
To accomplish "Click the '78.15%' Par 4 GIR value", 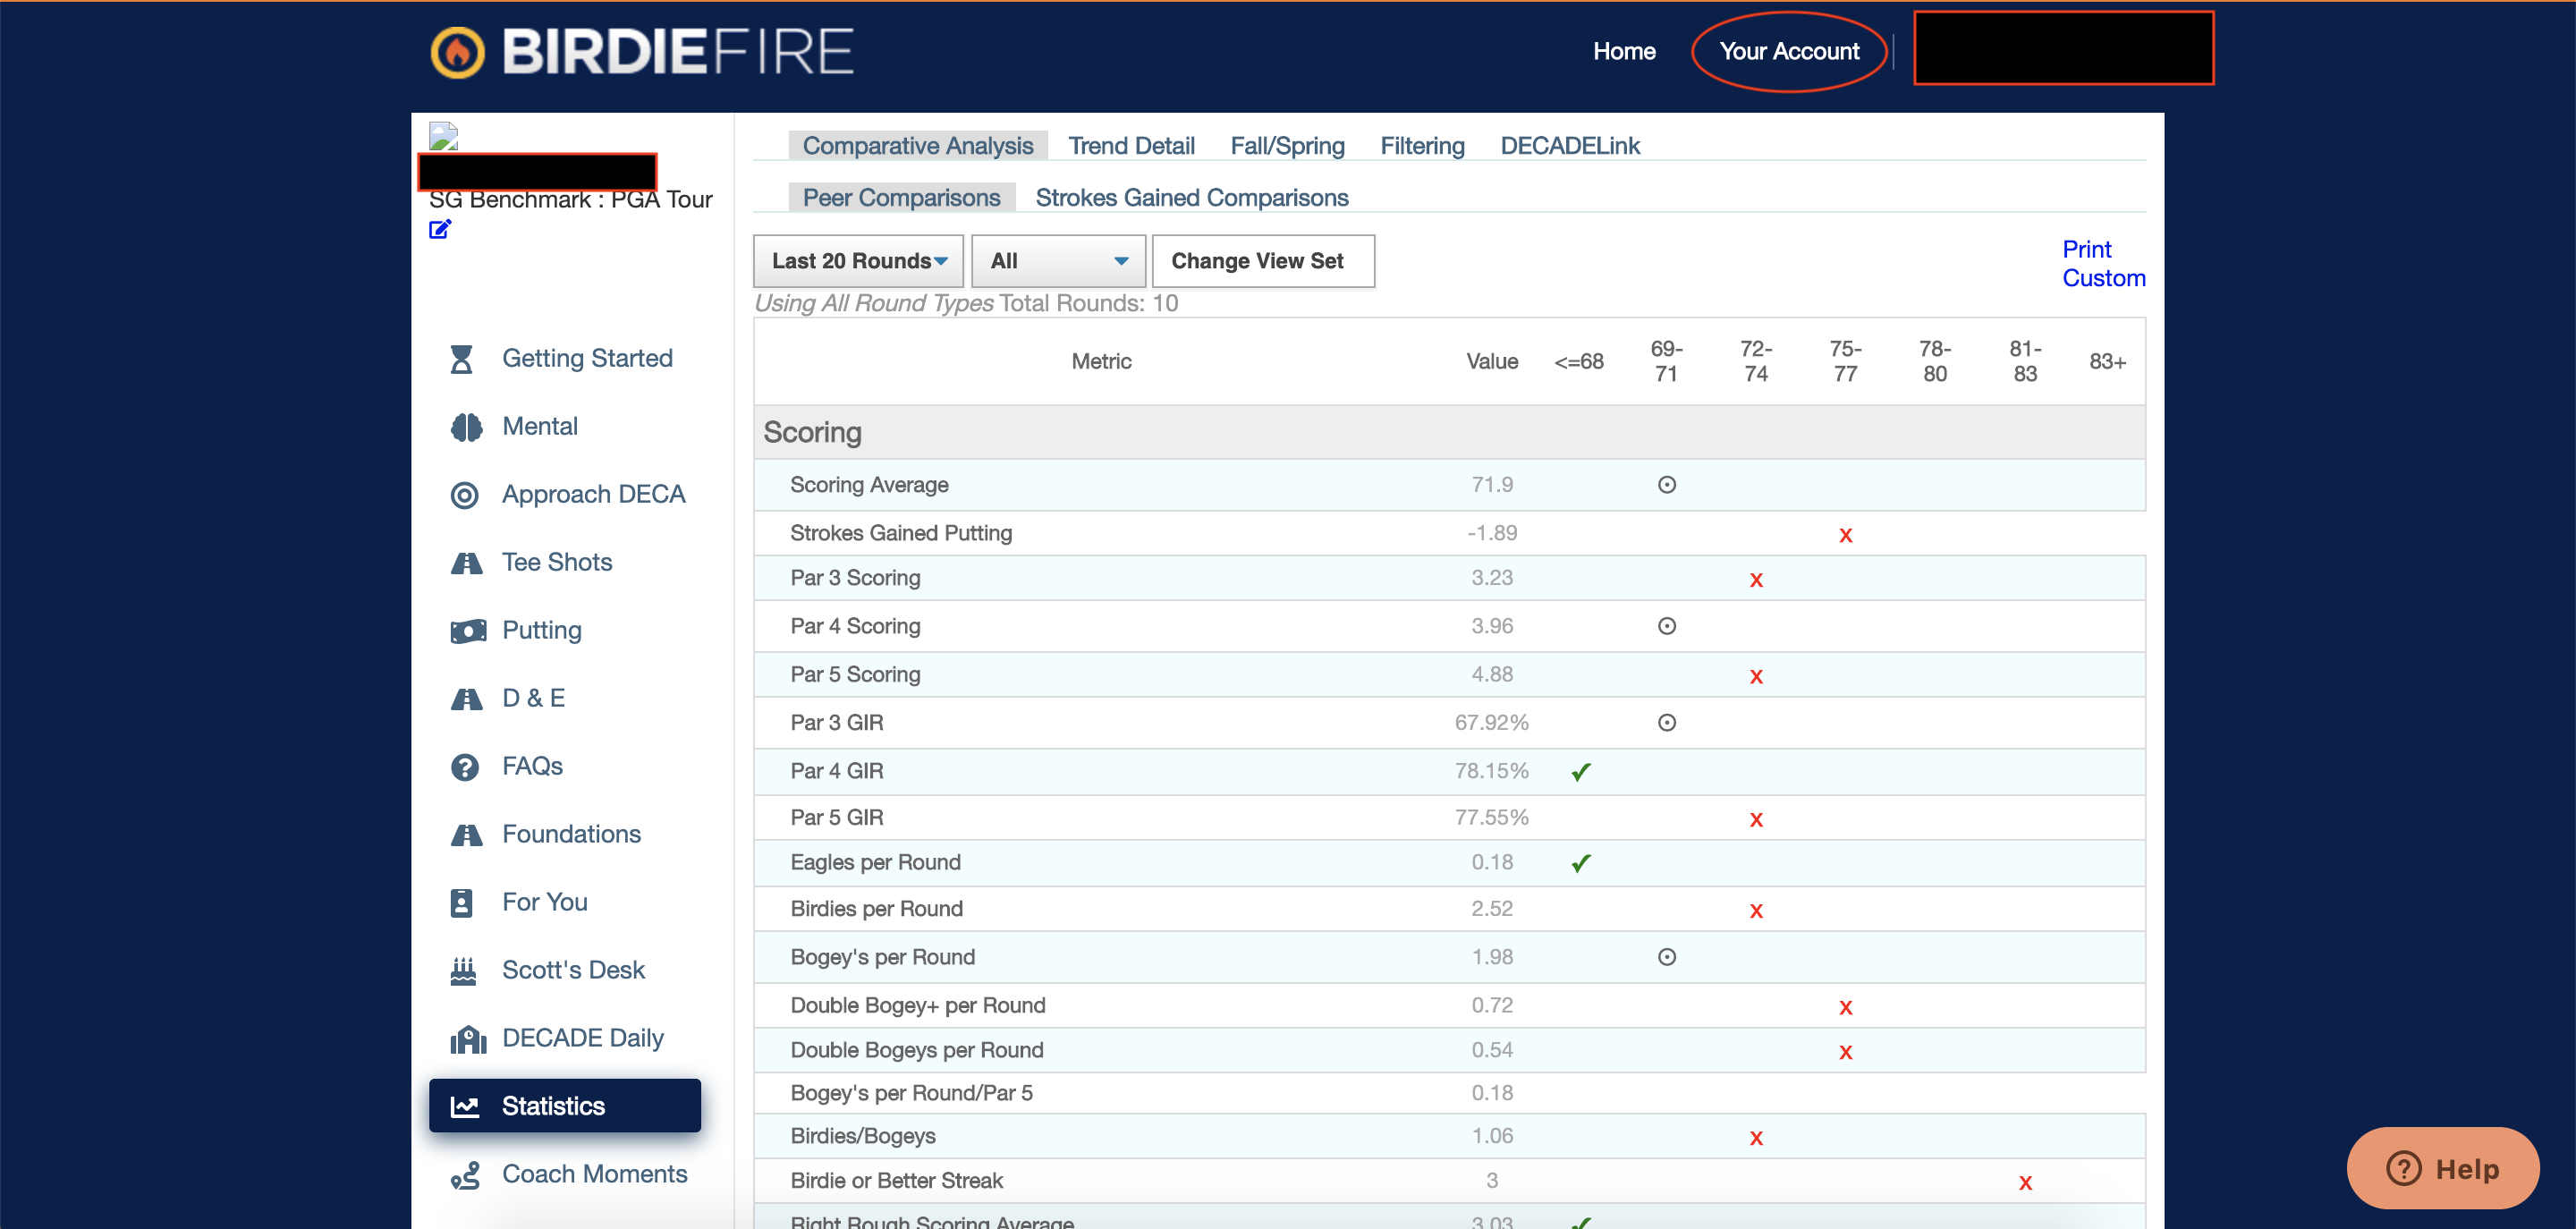I will point(1491,771).
